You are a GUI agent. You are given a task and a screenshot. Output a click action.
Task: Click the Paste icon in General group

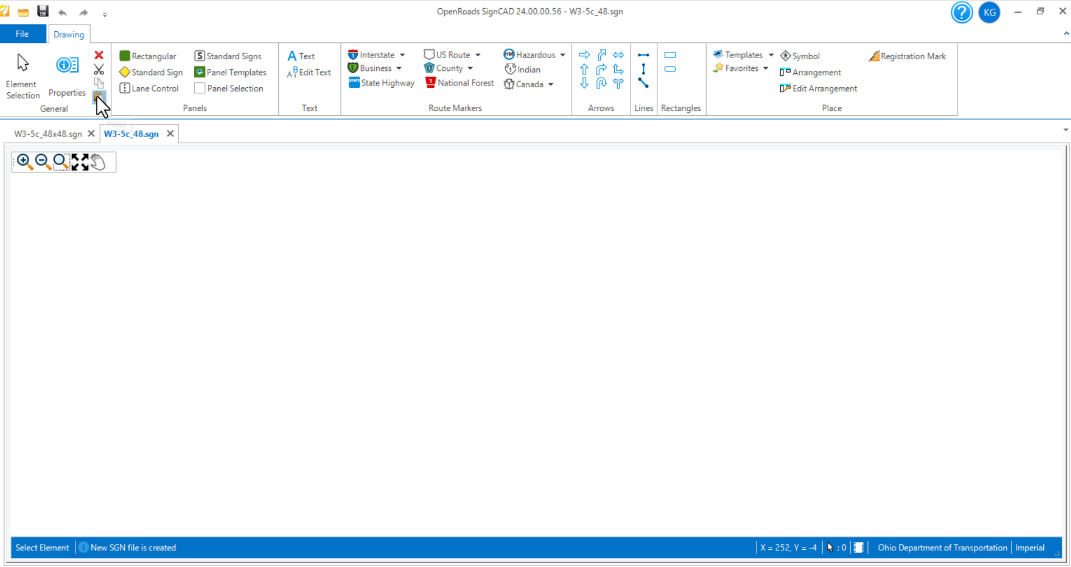(99, 96)
